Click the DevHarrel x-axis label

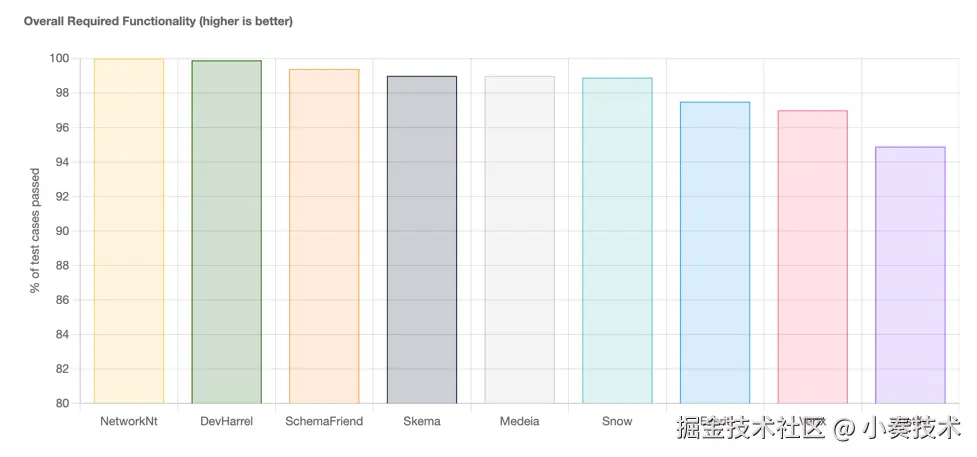click(226, 422)
